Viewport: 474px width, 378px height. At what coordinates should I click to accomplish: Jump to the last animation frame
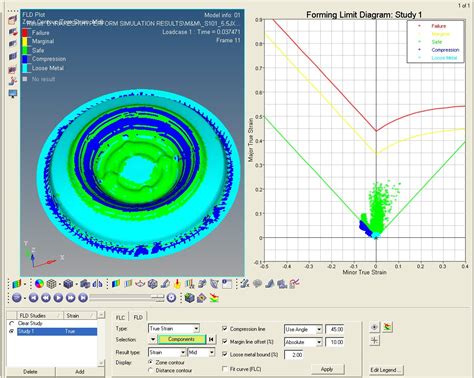(x=83, y=298)
